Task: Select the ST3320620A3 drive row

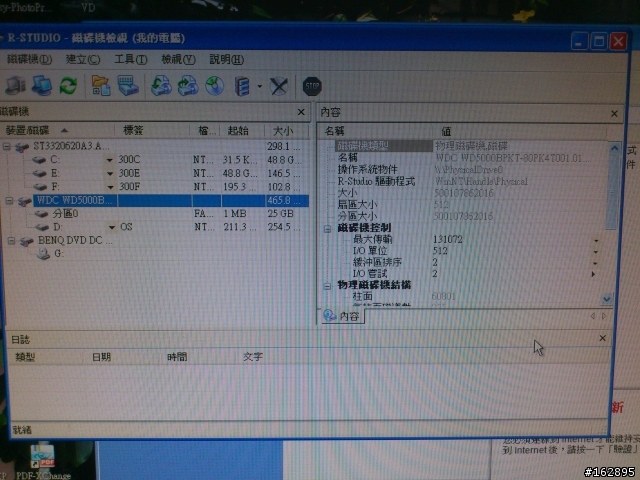Action: [x=154, y=146]
